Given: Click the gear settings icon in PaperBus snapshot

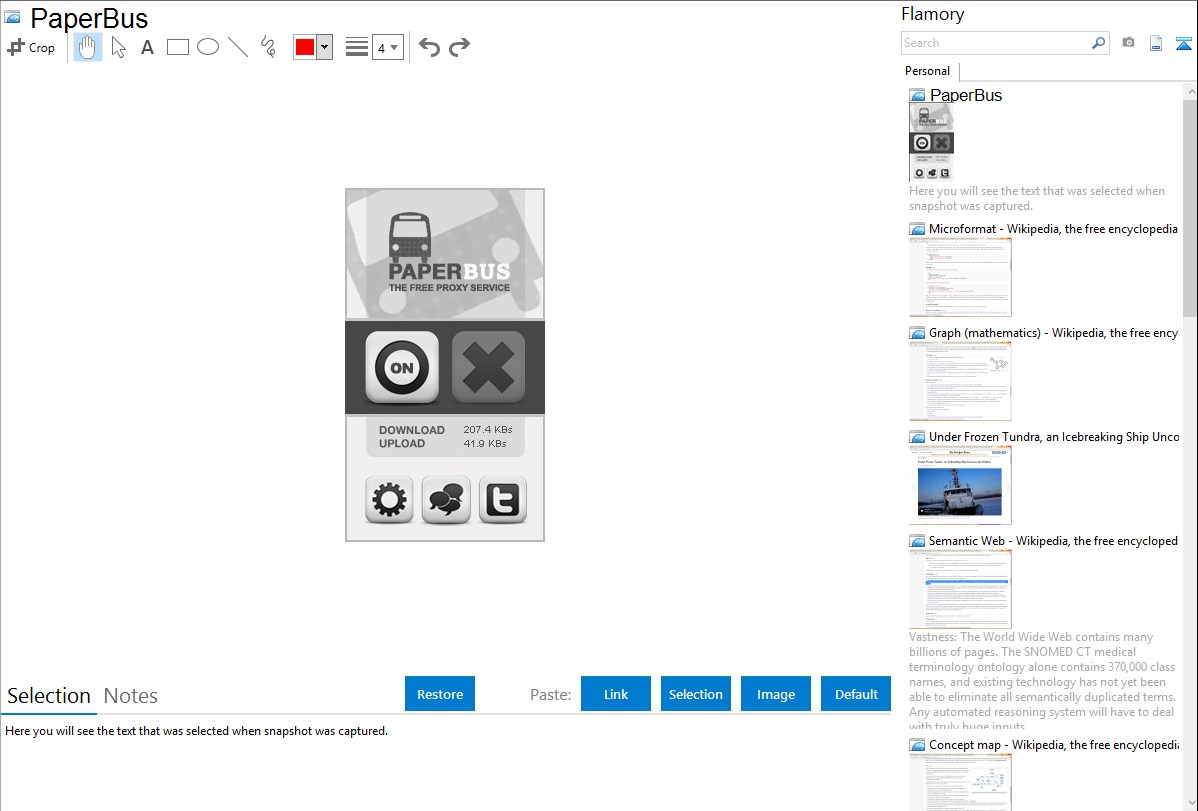Looking at the screenshot, I should coord(390,500).
